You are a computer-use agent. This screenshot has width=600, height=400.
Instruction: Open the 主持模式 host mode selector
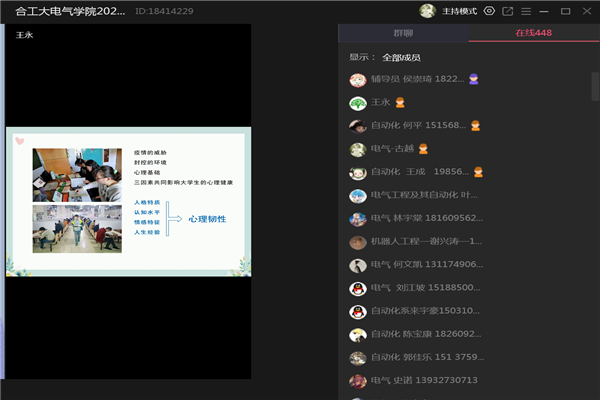point(459,11)
